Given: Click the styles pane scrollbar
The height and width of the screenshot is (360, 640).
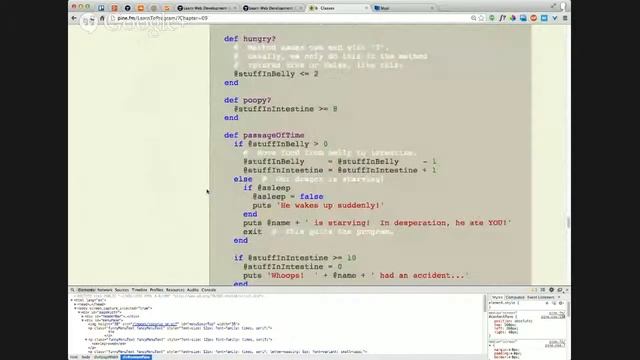Looking at the screenshot, I should coord(568,310).
